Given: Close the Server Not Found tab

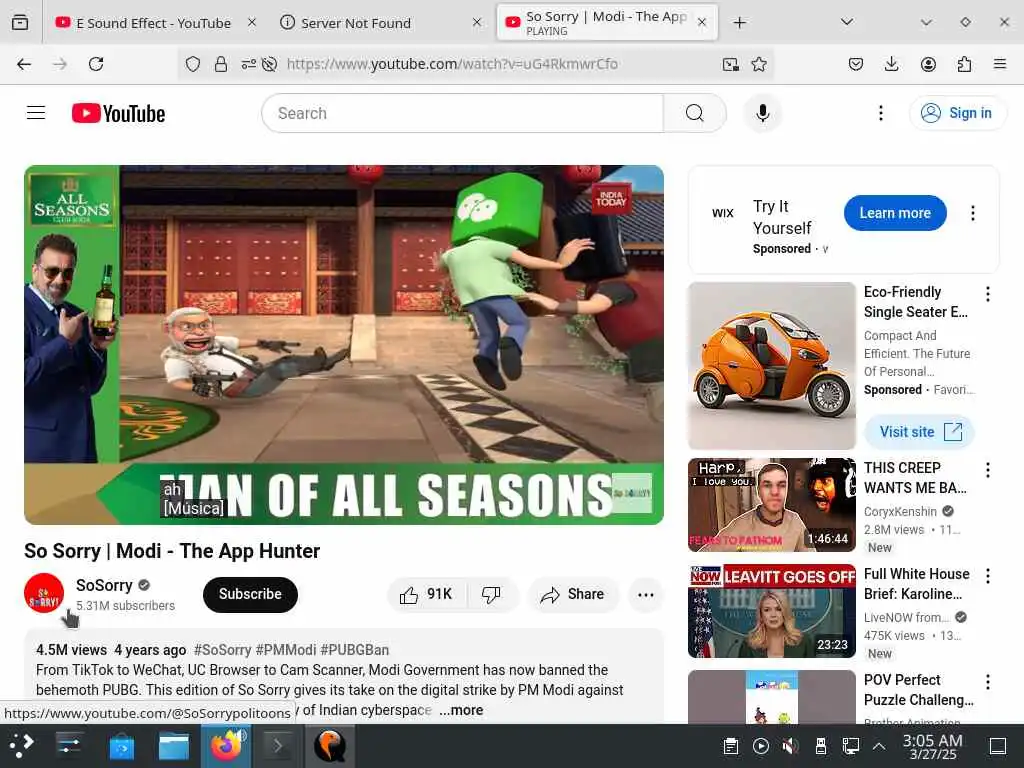Looking at the screenshot, I should 477,23.
